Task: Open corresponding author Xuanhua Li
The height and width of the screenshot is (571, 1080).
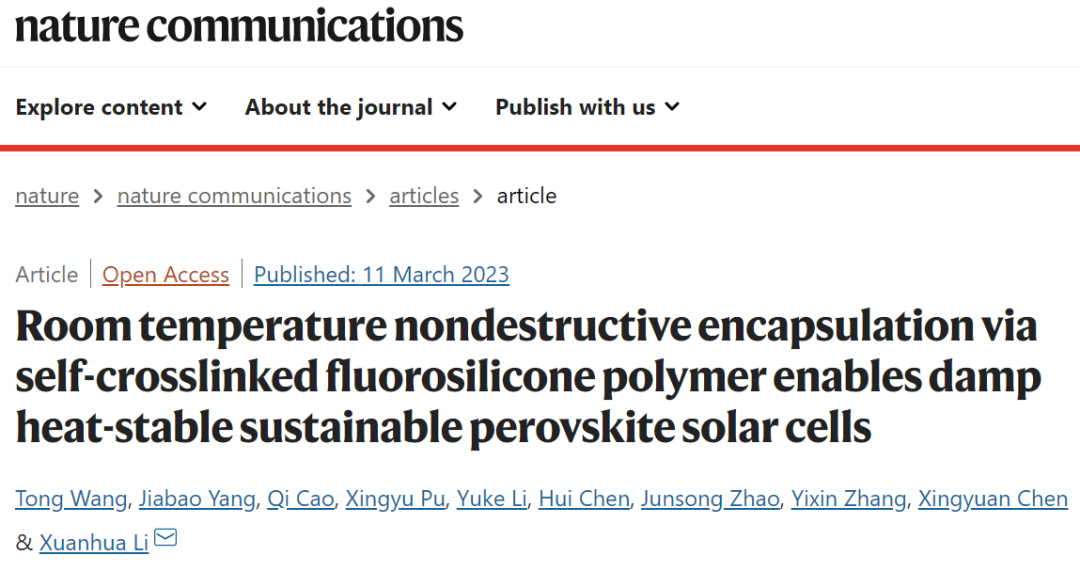Action: 94,543
